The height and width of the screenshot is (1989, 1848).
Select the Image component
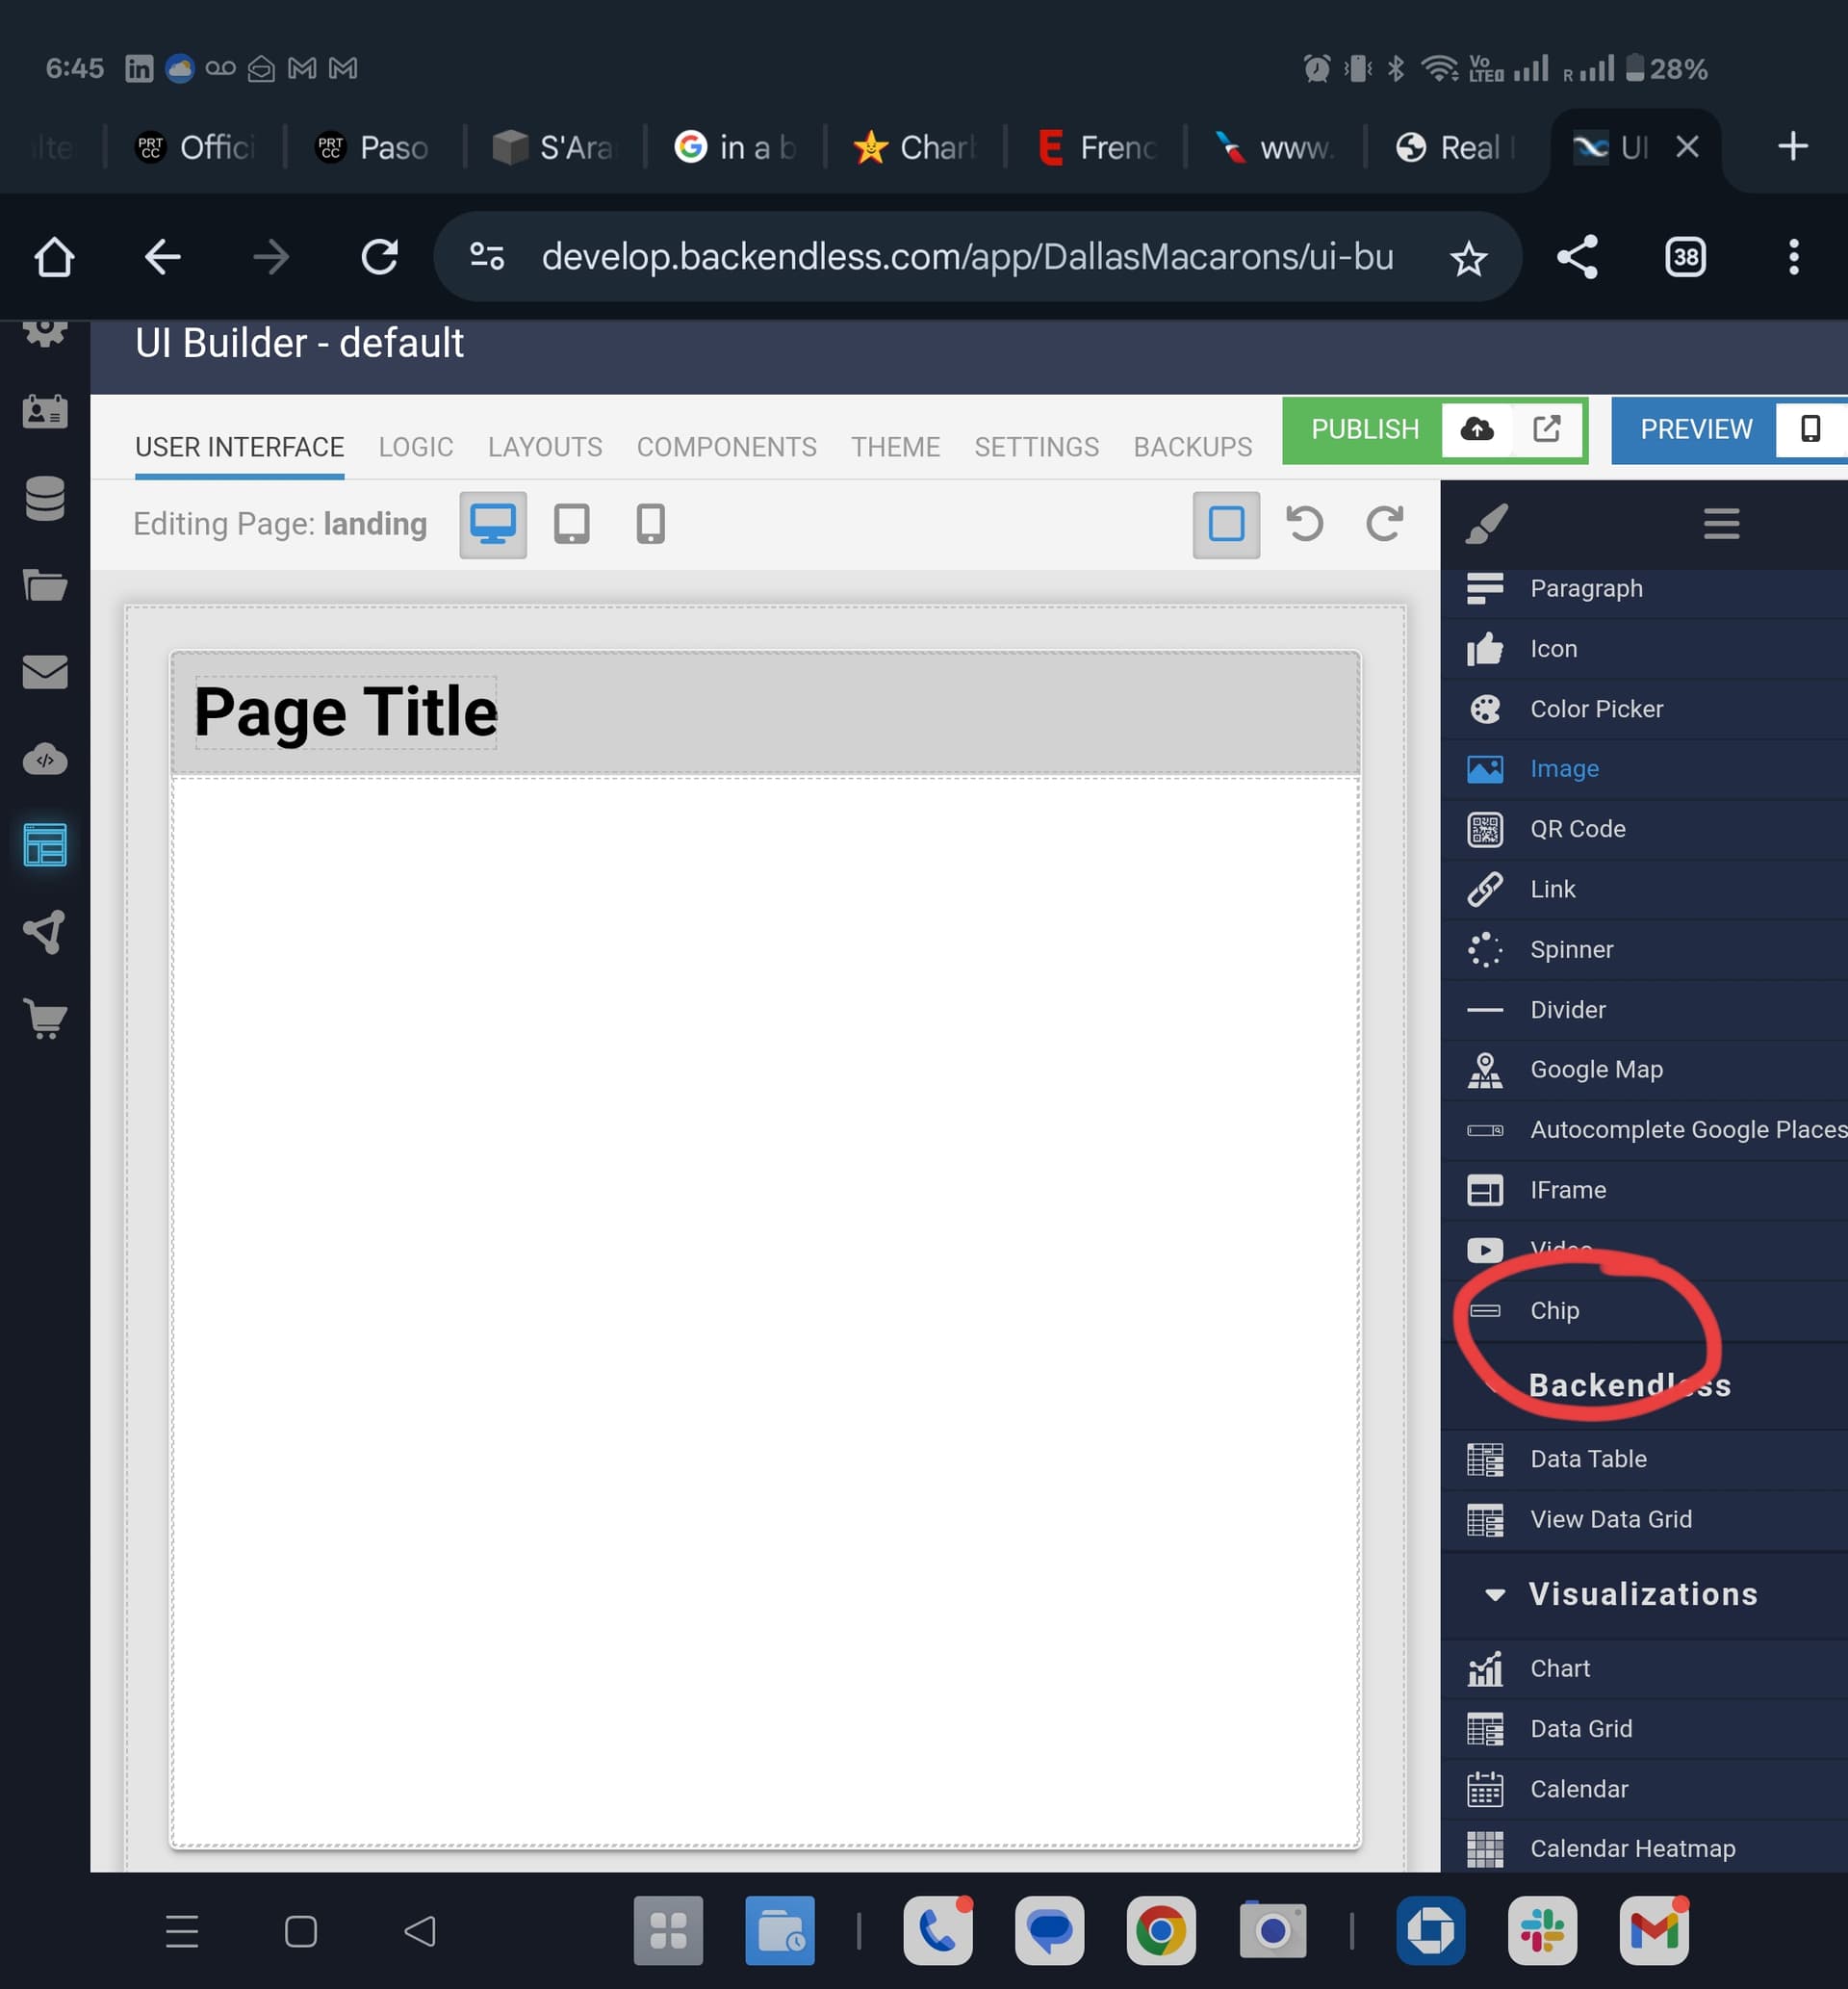tap(1644, 769)
